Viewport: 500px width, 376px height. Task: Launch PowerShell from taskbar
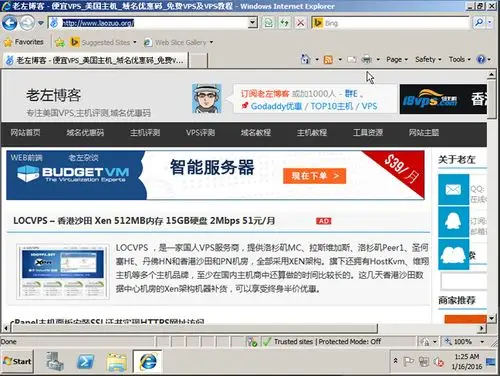(85, 362)
